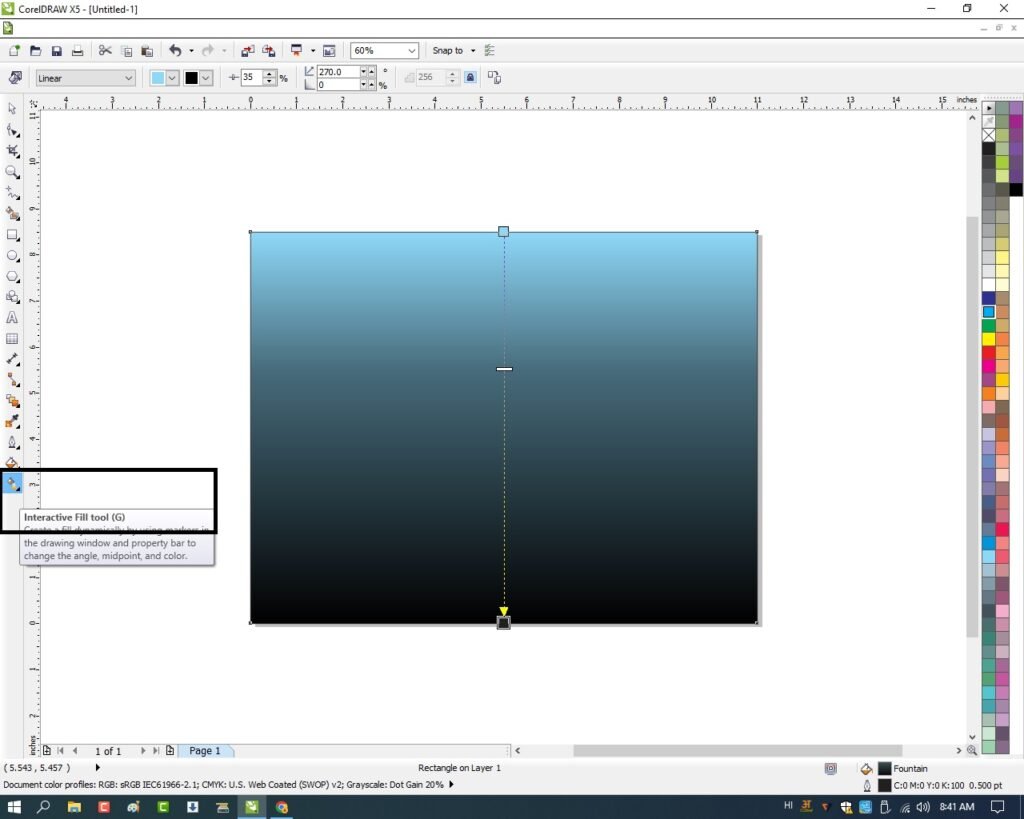Pick the yellow swatch in the palette
The image size is (1024, 819).
(989, 339)
